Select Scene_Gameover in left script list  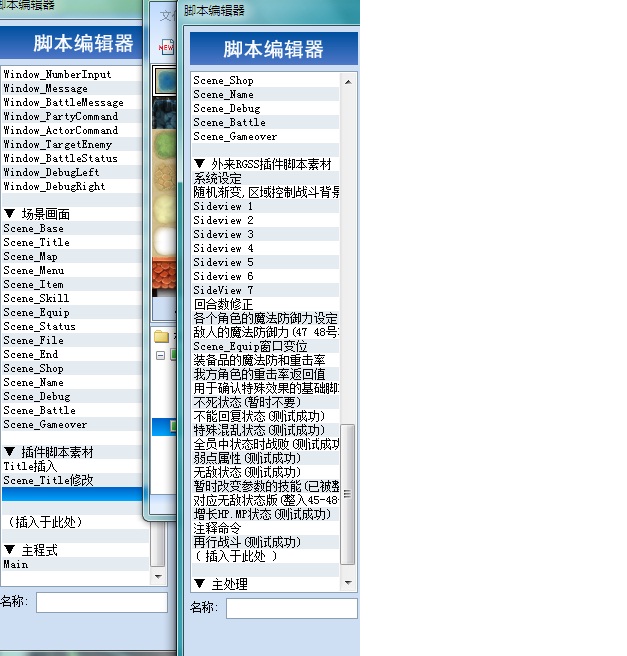(x=72, y=424)
